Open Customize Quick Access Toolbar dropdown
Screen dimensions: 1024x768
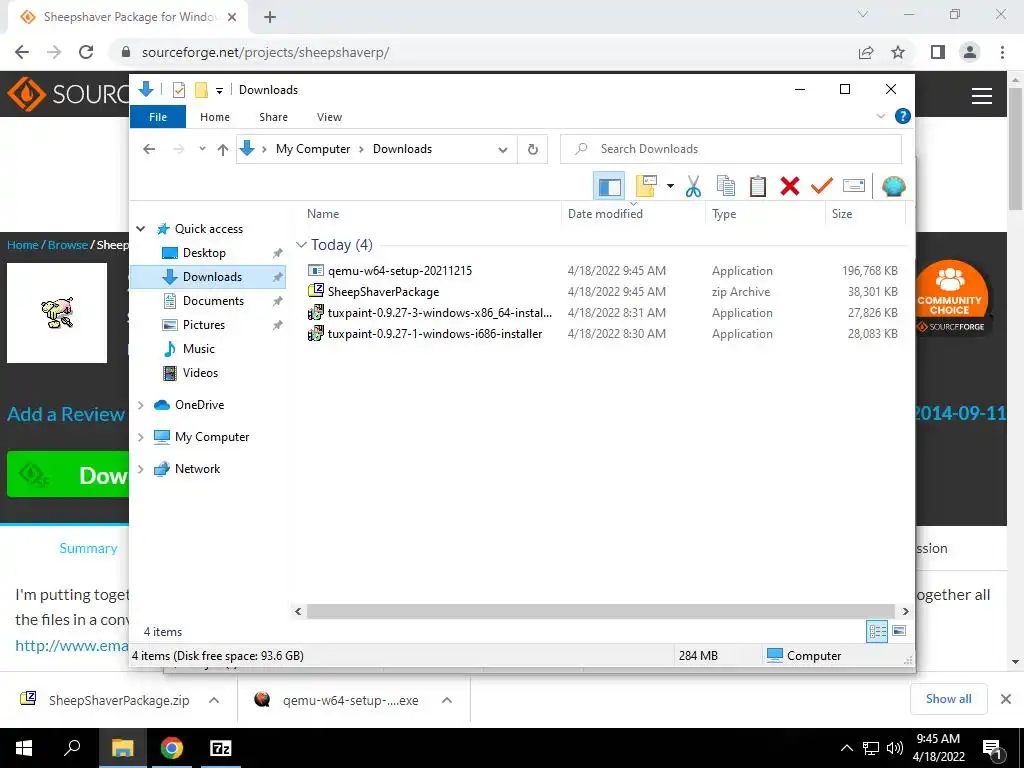(x=219, y=91)
